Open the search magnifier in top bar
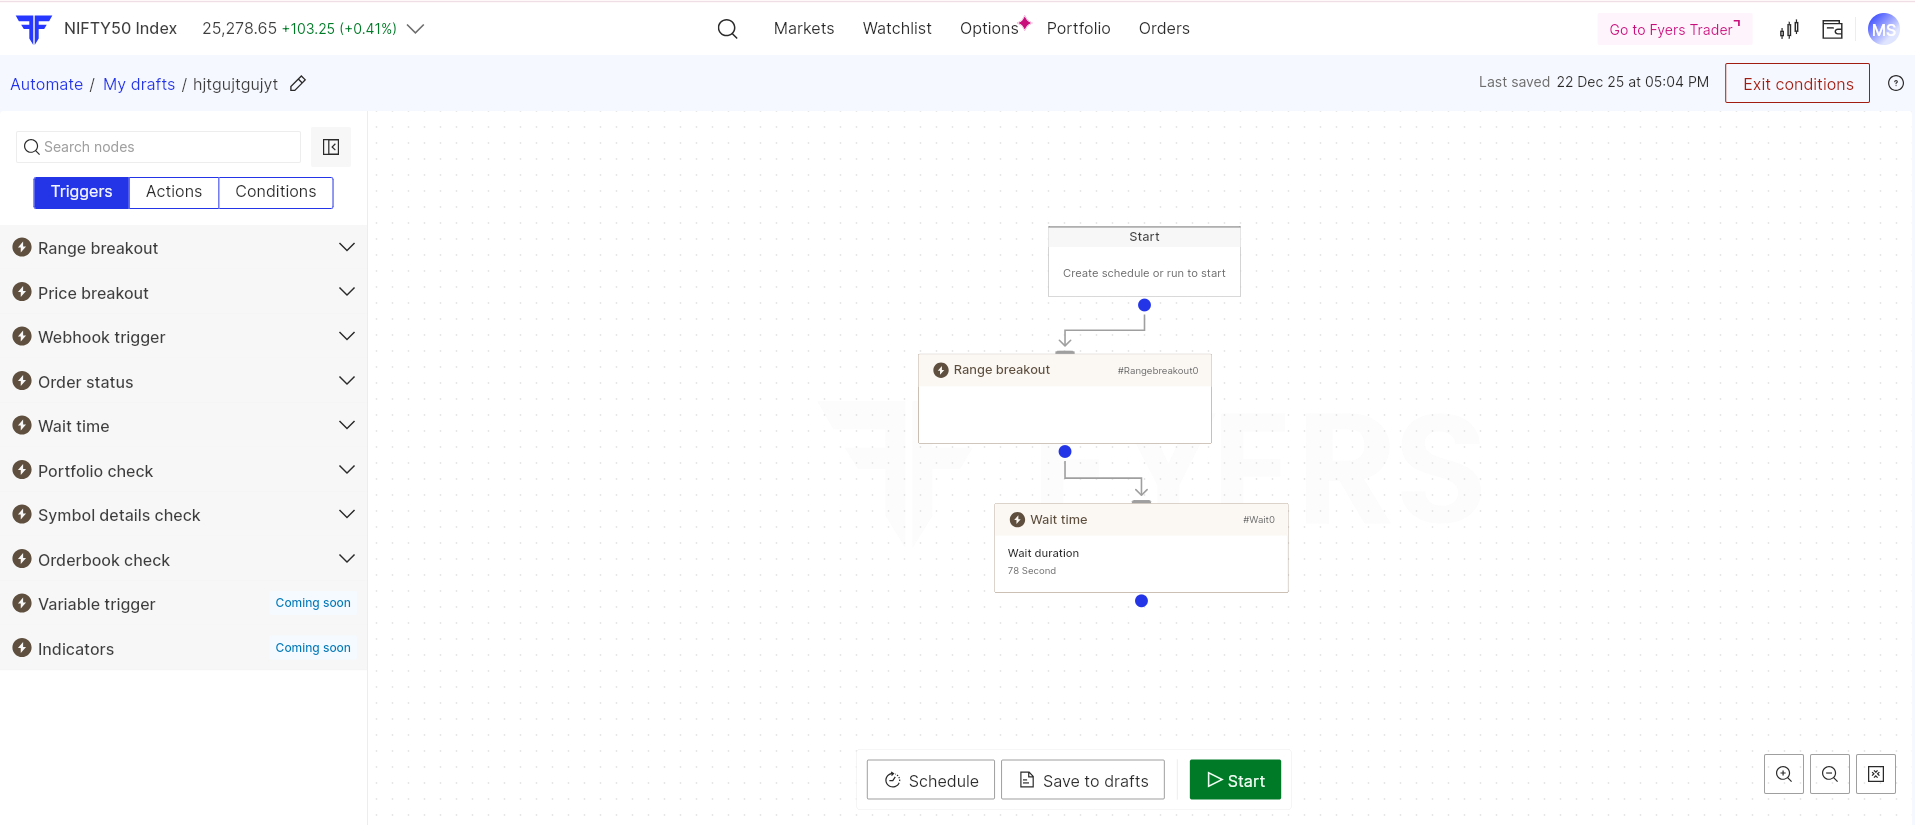1915x825 pixels. coord(727,29)
